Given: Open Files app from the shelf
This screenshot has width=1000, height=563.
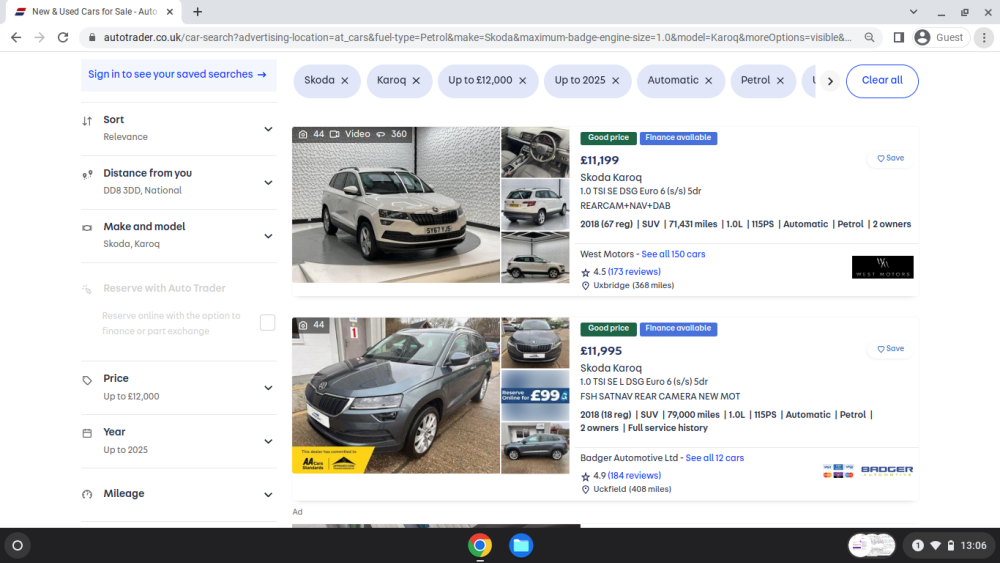Looking at the screenshot, I should pos(521,546).
